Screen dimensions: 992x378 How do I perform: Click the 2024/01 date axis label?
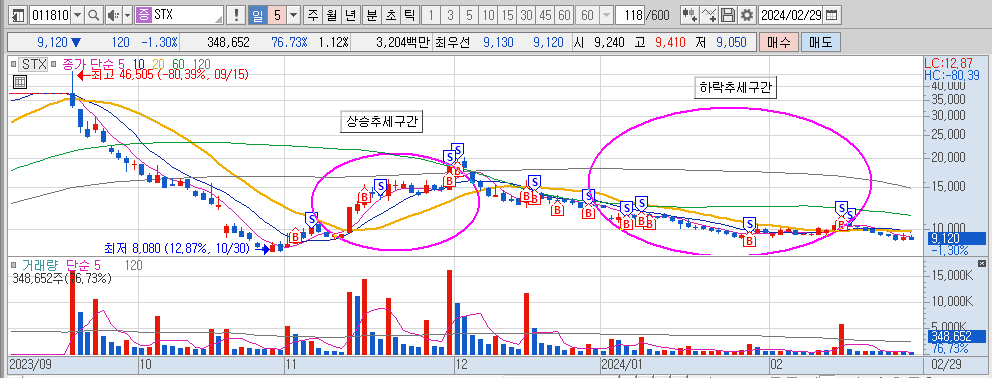coord(623,365)
